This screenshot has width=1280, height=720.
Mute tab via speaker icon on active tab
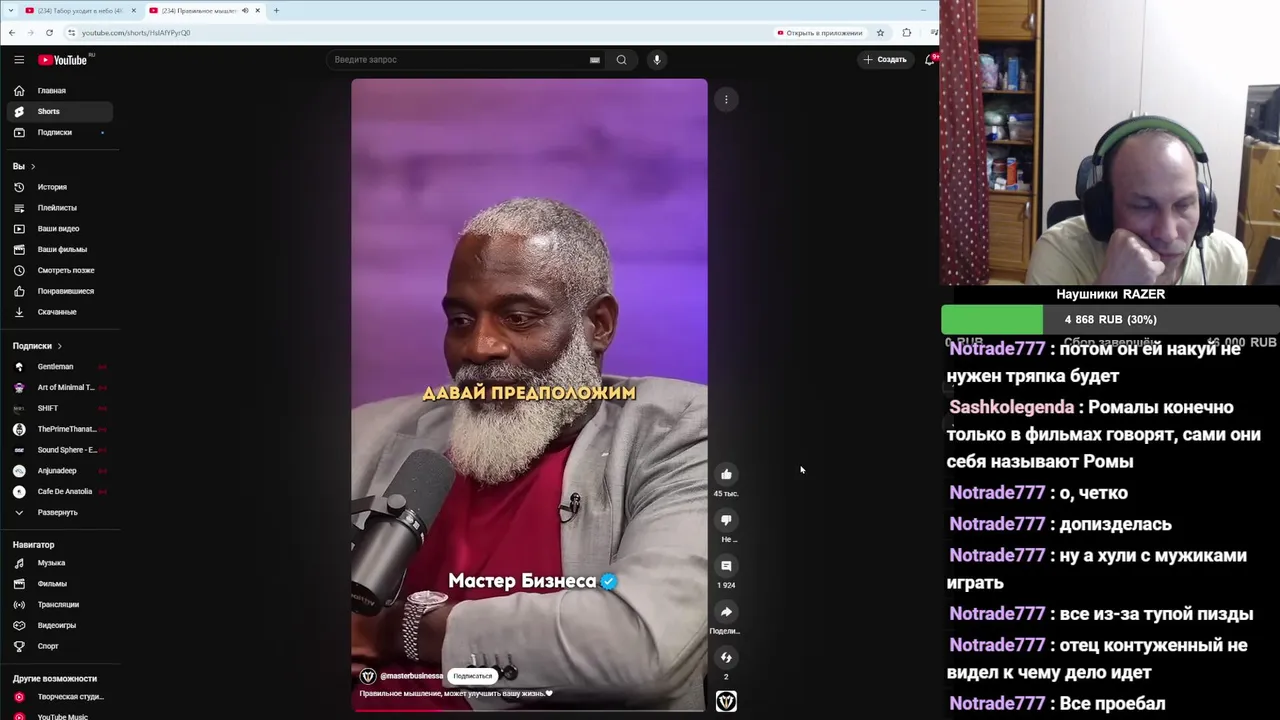[x=245, y=11]
